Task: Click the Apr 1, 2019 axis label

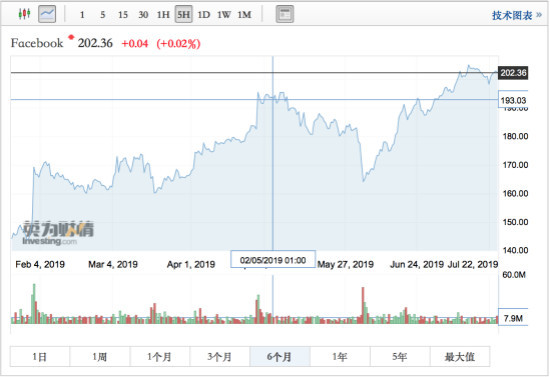Action: 191,264
